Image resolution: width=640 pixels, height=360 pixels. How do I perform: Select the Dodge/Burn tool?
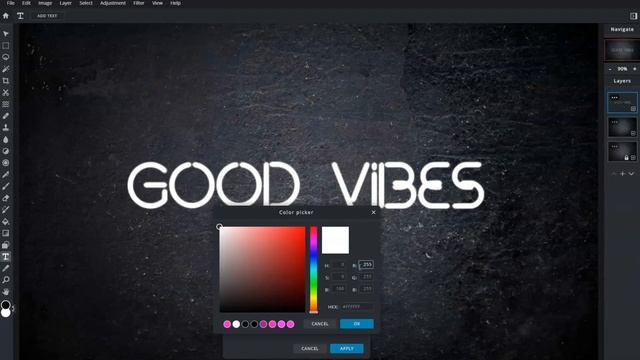click(x=6, y=151)
